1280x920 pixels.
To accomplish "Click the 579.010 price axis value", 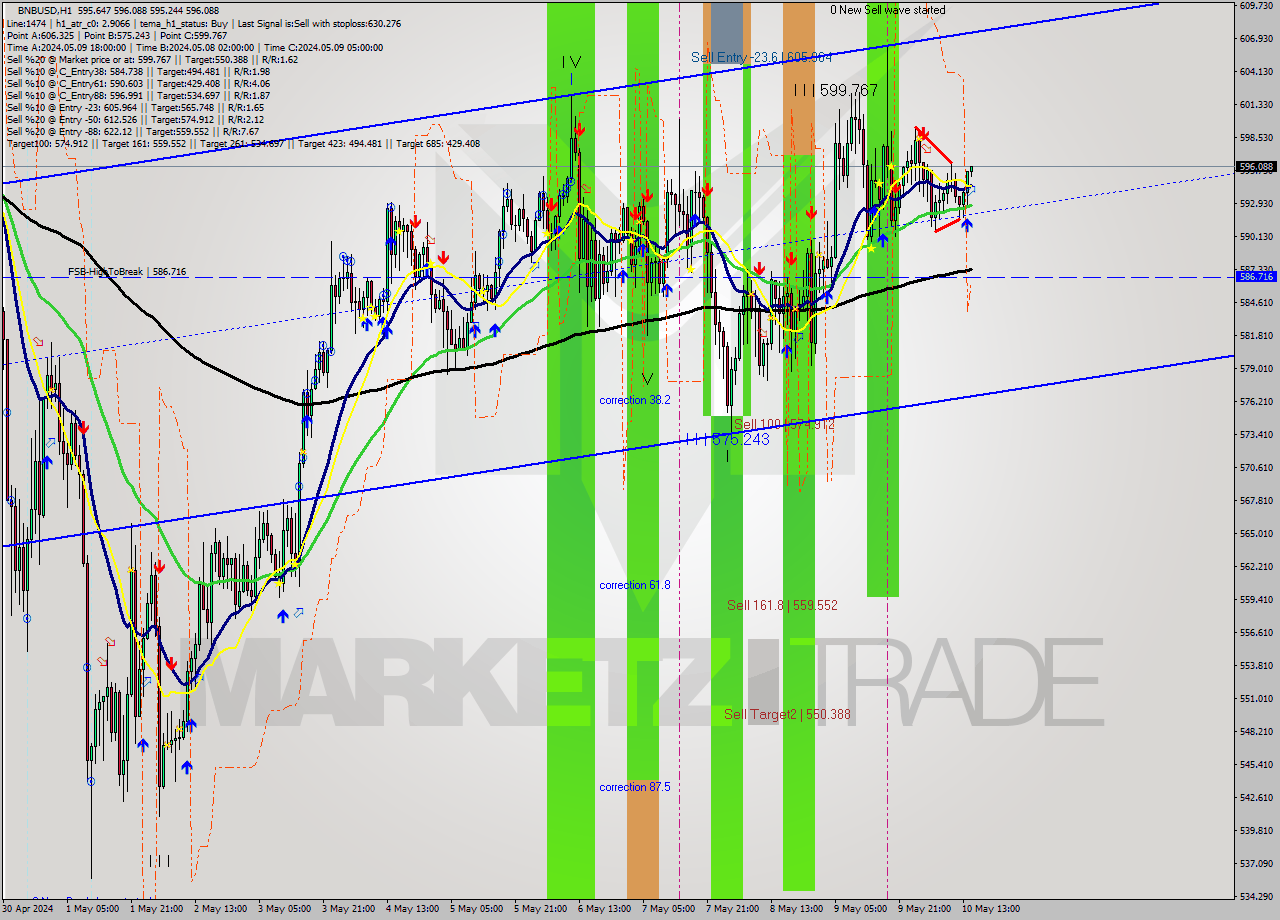I will (x=1255, y=368).
